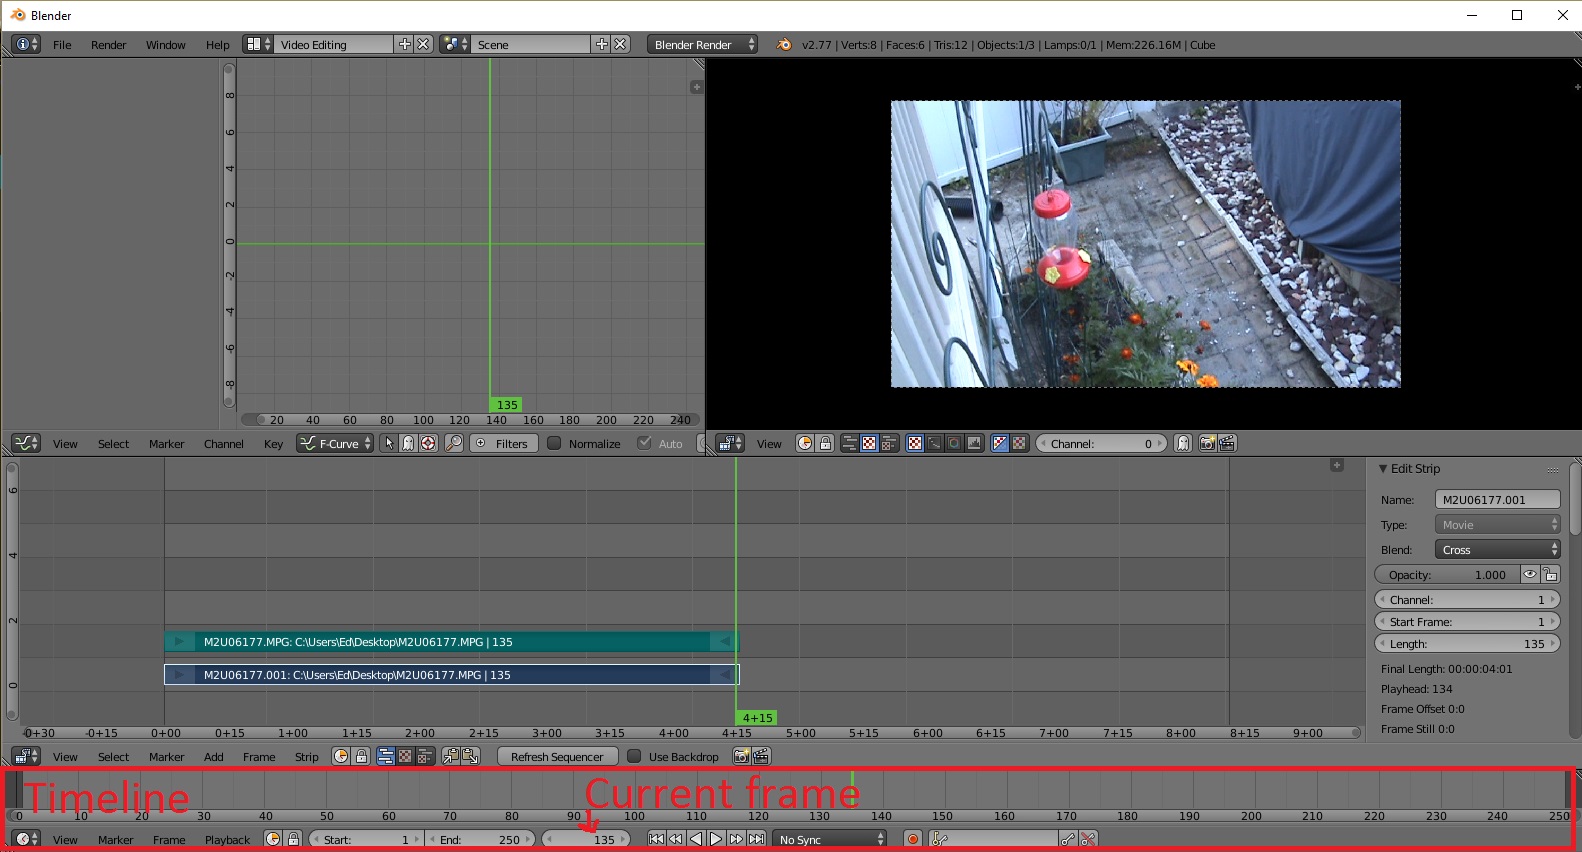1582x852 pixels.
Task: Enable the Normalize checkbox
Action: click(554, 443)
